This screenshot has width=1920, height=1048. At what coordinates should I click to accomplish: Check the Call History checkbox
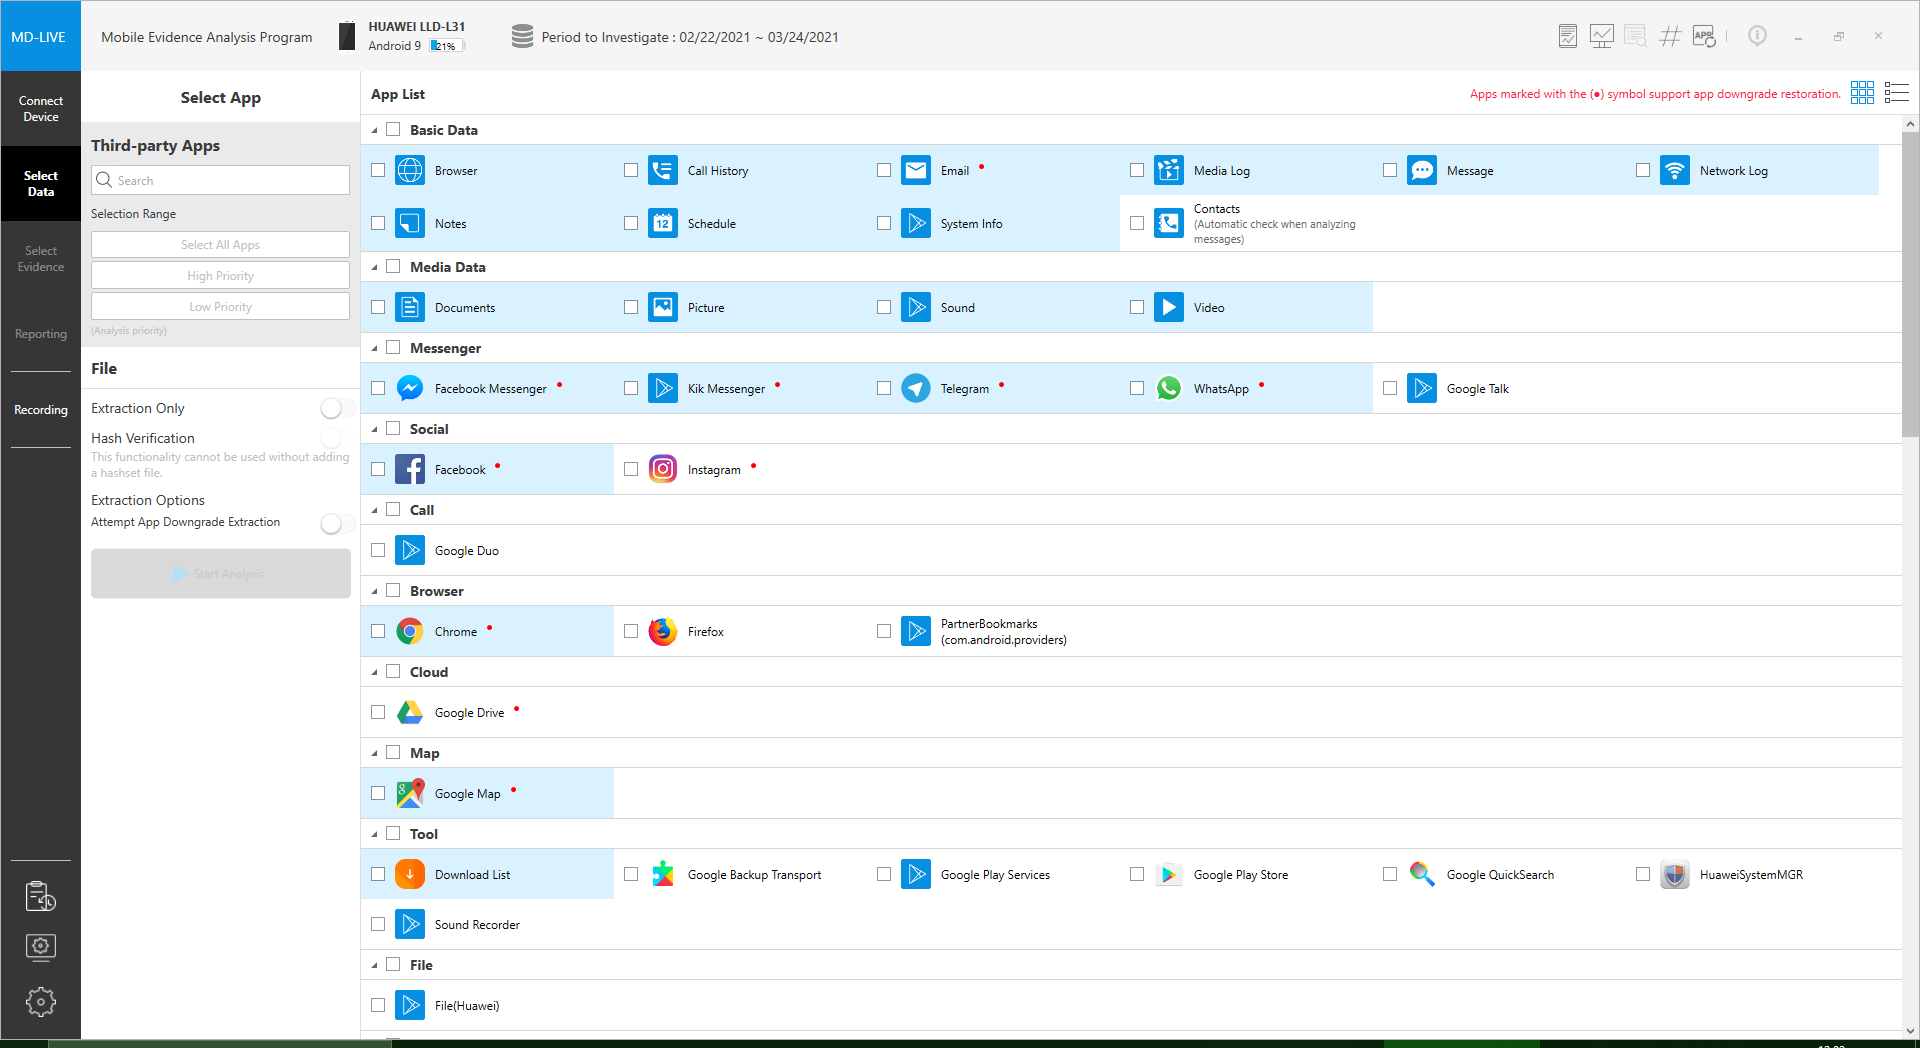[631, 170]
